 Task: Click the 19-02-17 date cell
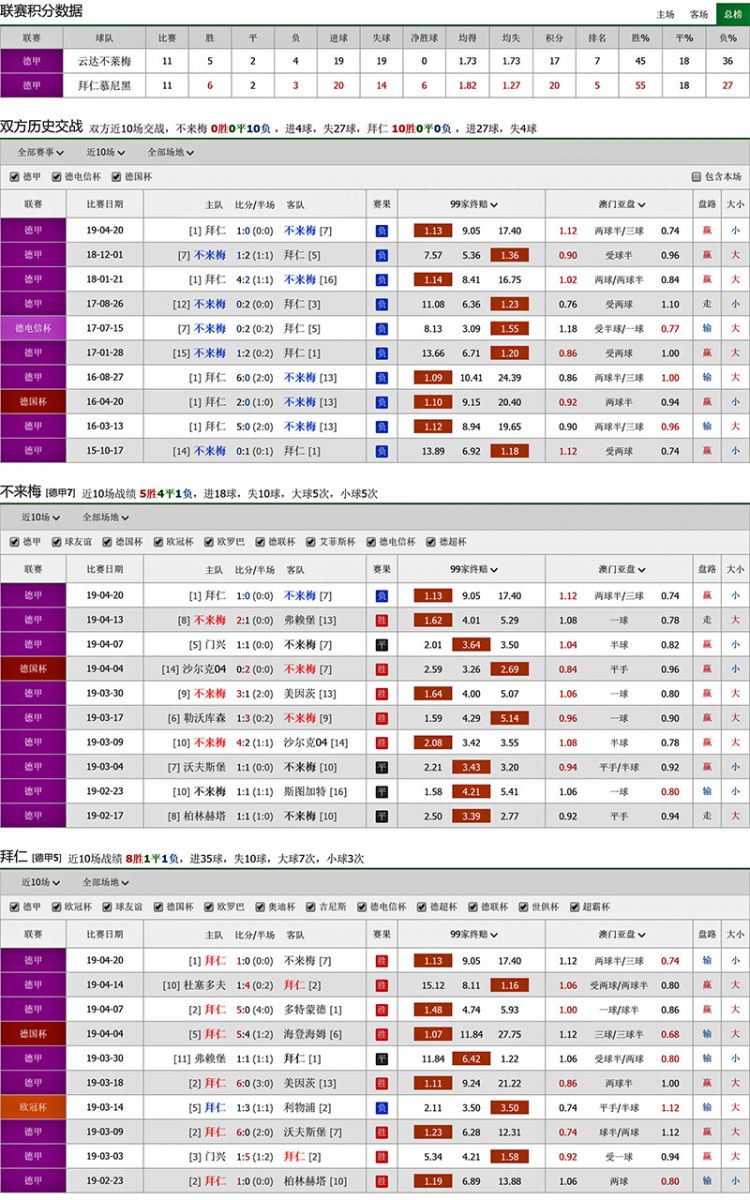[105, 816]
